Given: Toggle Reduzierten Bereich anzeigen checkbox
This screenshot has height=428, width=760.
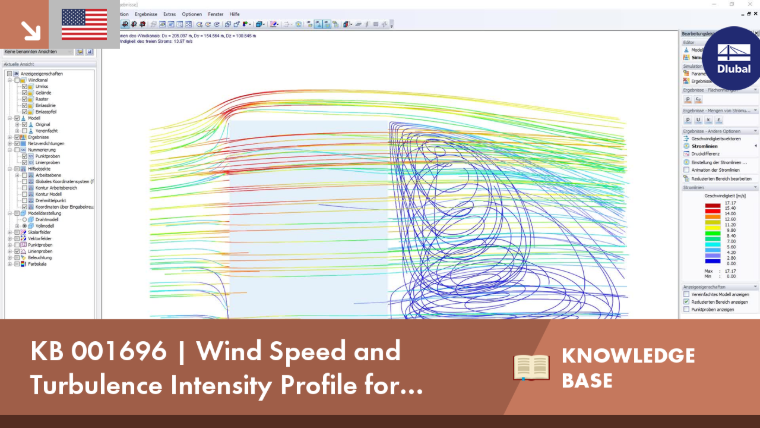Looking at the screenshot, I should (686, 301).
